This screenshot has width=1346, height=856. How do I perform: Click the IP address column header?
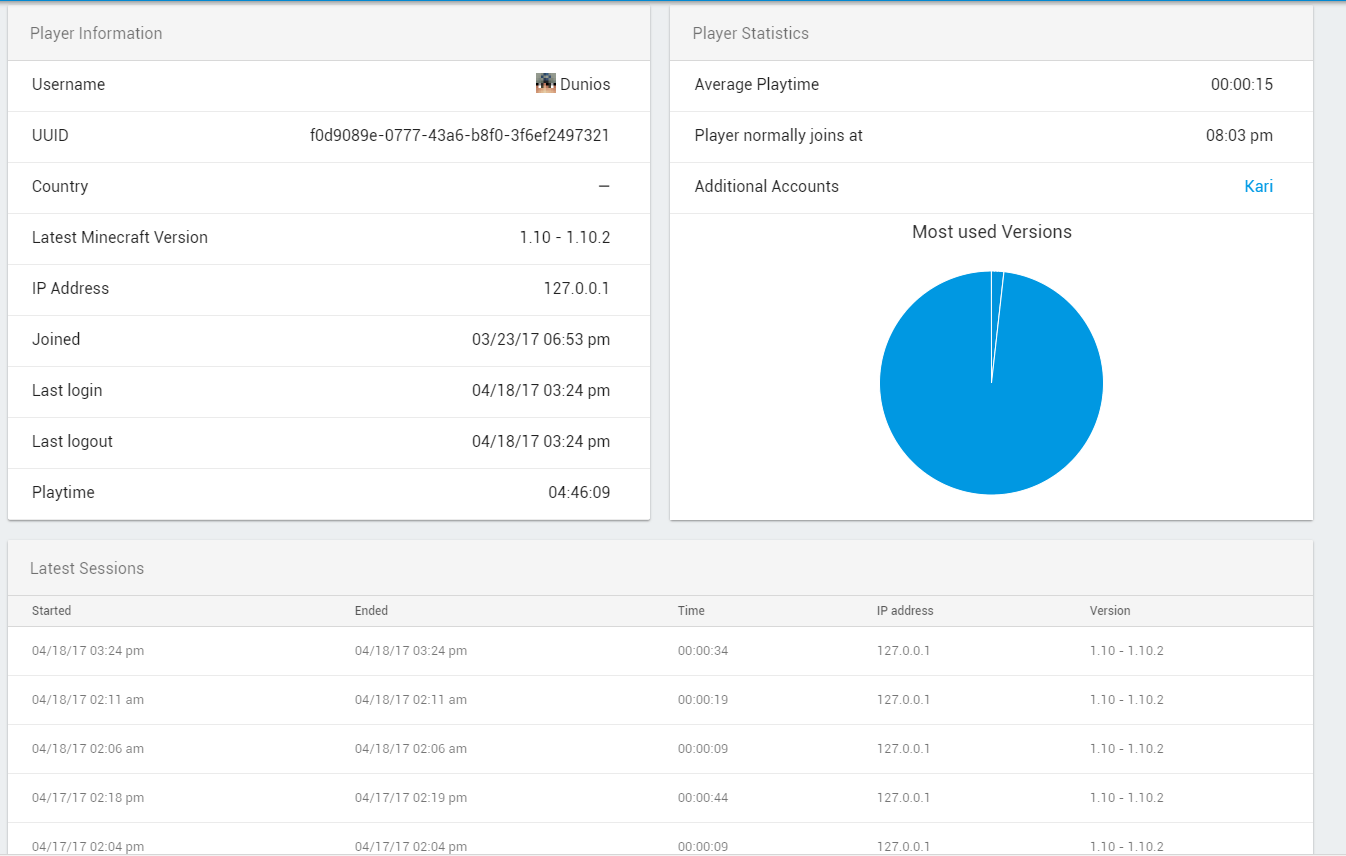click(x=904, y=610)
